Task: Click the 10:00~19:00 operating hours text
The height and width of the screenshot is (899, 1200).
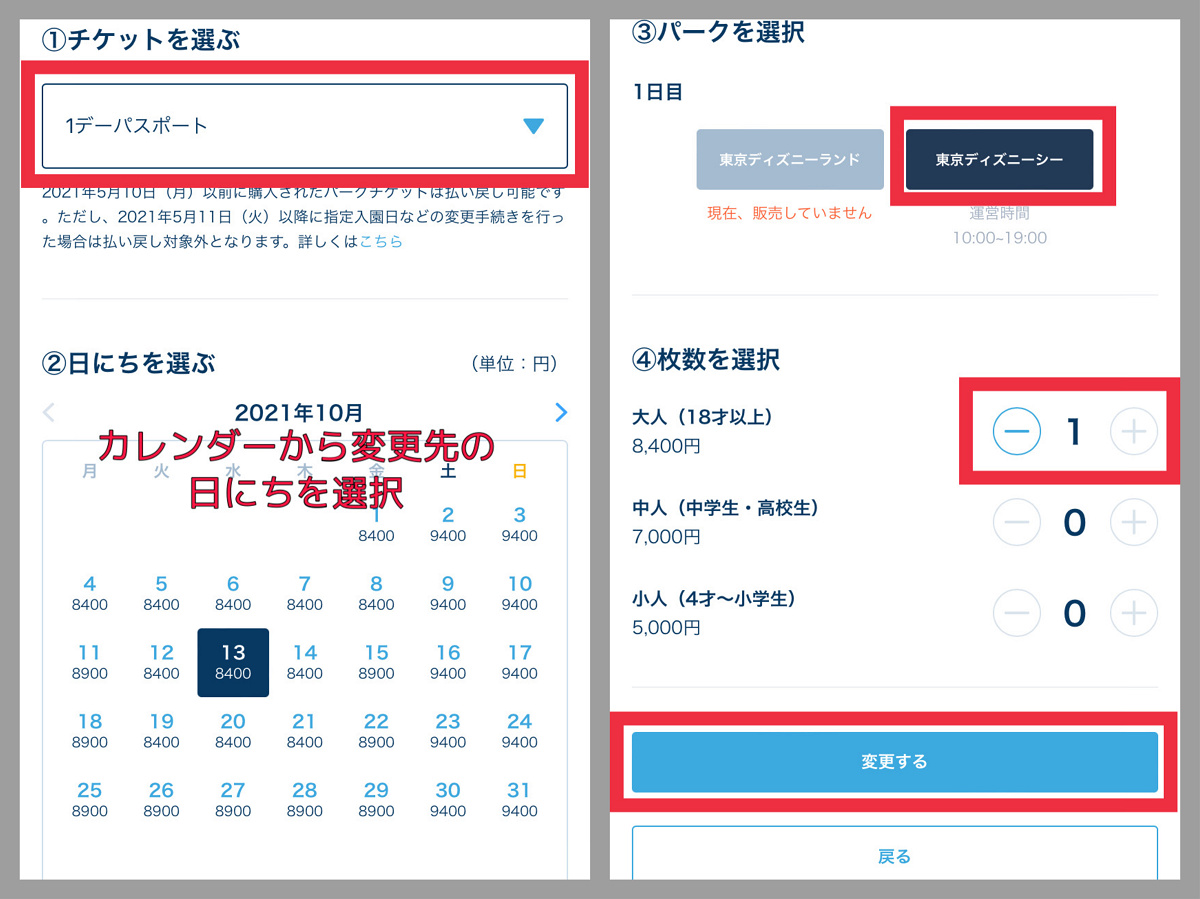Action: (x=999, y=238)
